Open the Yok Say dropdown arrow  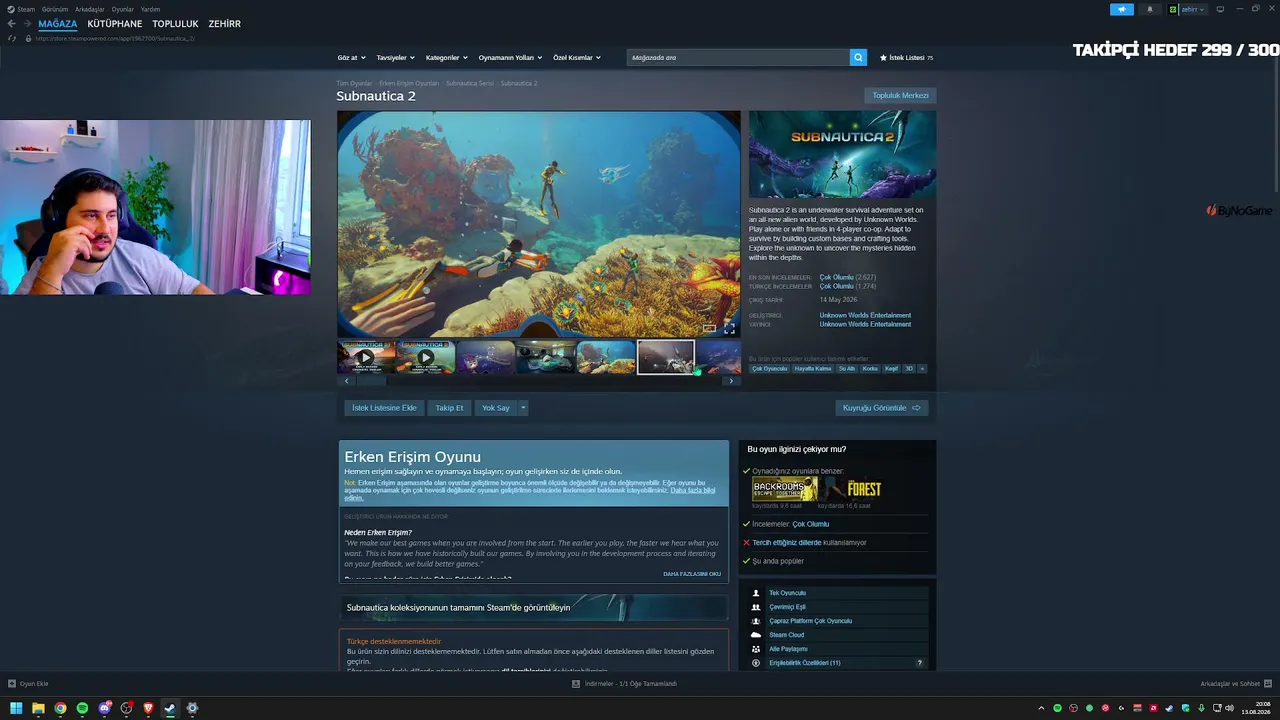tap(522, 408)
